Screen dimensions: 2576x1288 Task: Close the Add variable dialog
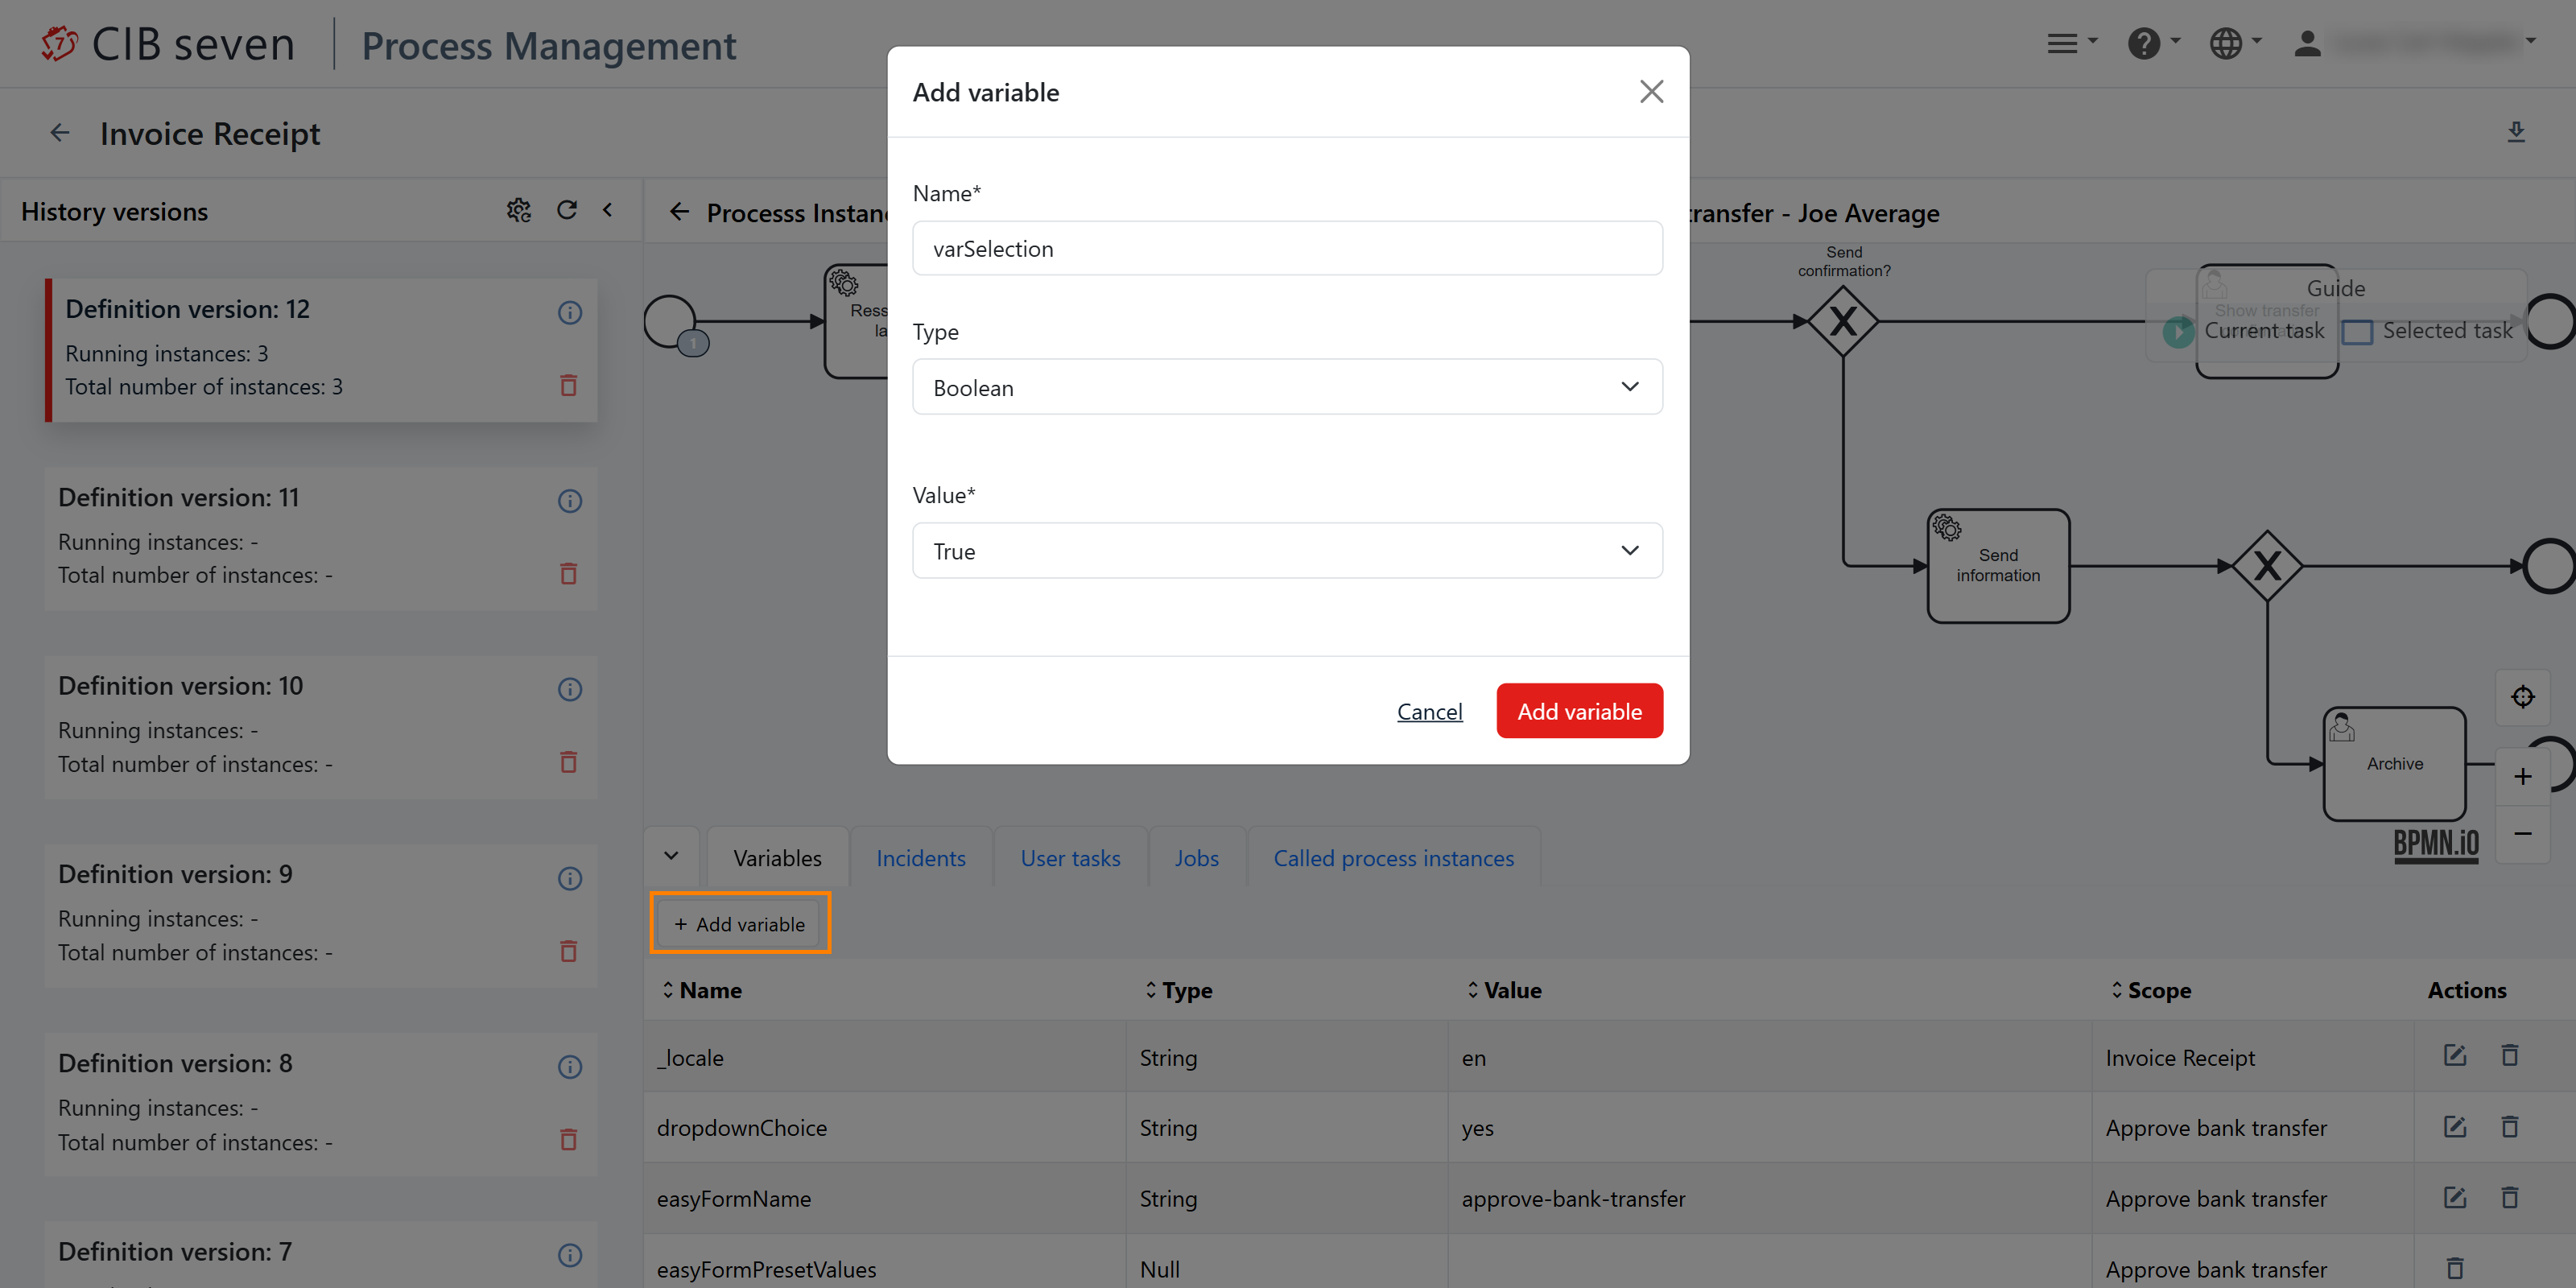click(x=1651, y=92)
